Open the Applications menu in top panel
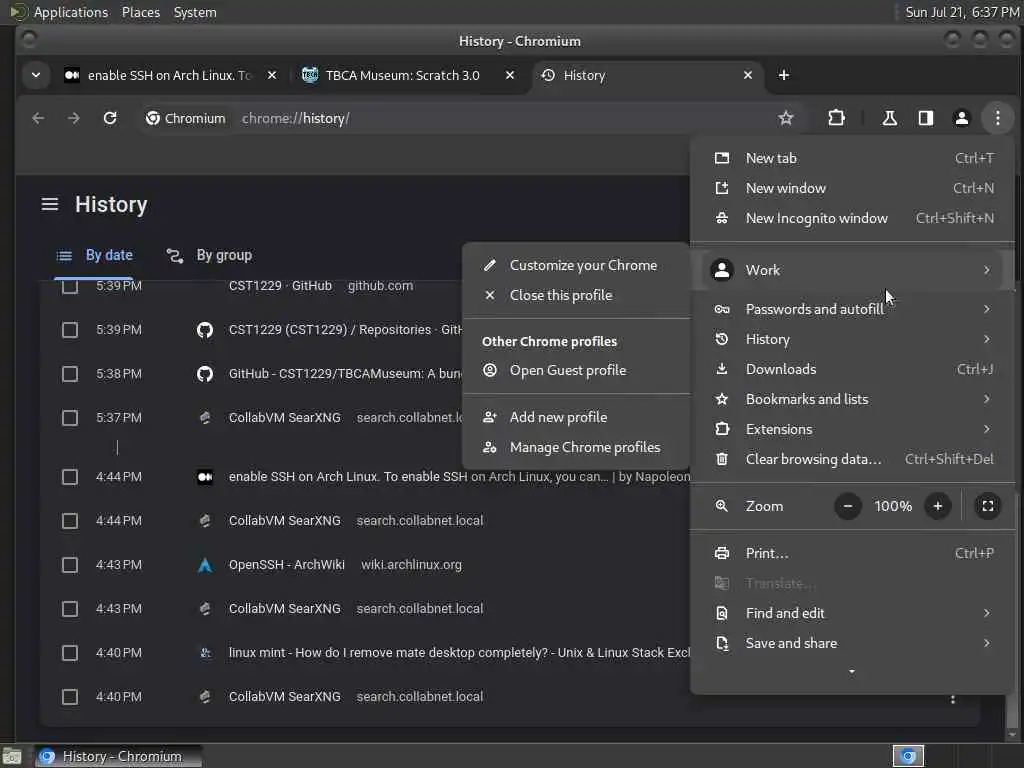Image resolution: width=1024 pixels, height=768 pixels. 71,12
